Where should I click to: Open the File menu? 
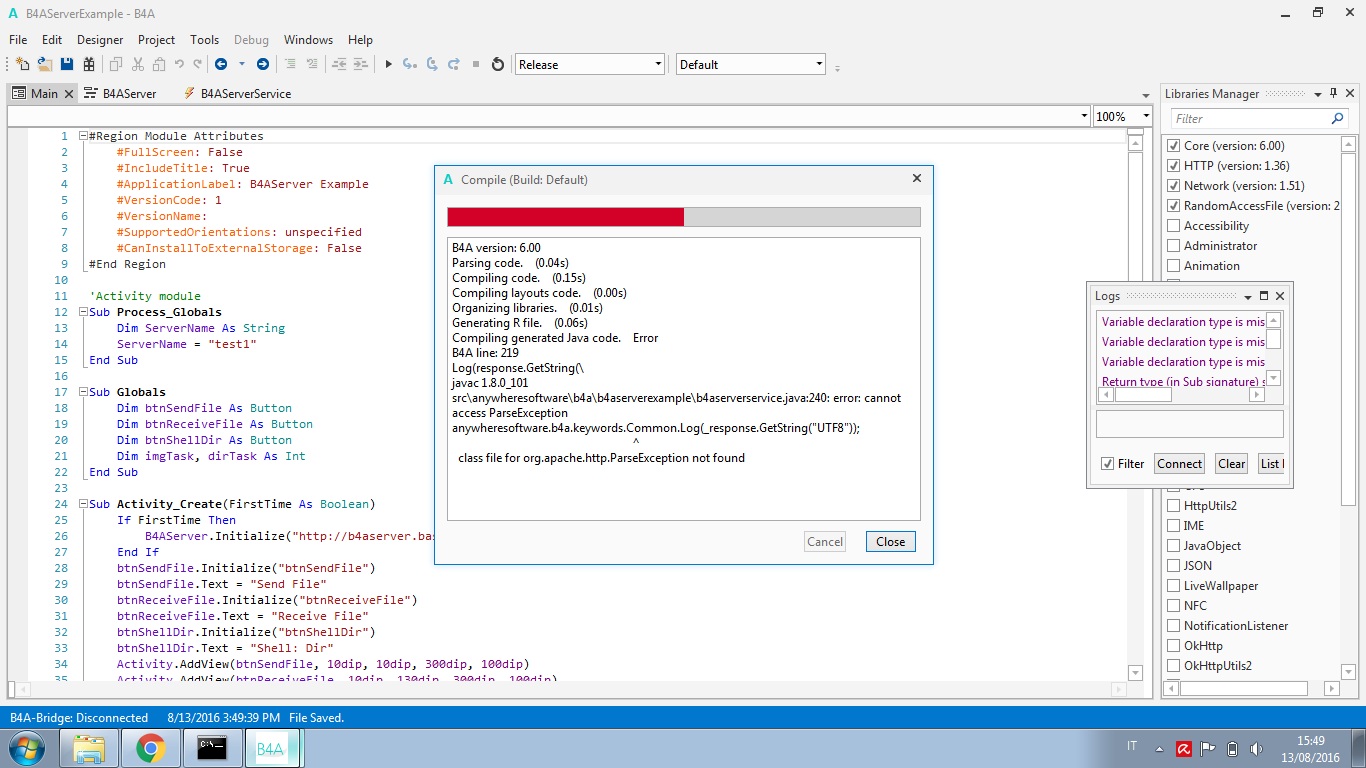point(18,40)
